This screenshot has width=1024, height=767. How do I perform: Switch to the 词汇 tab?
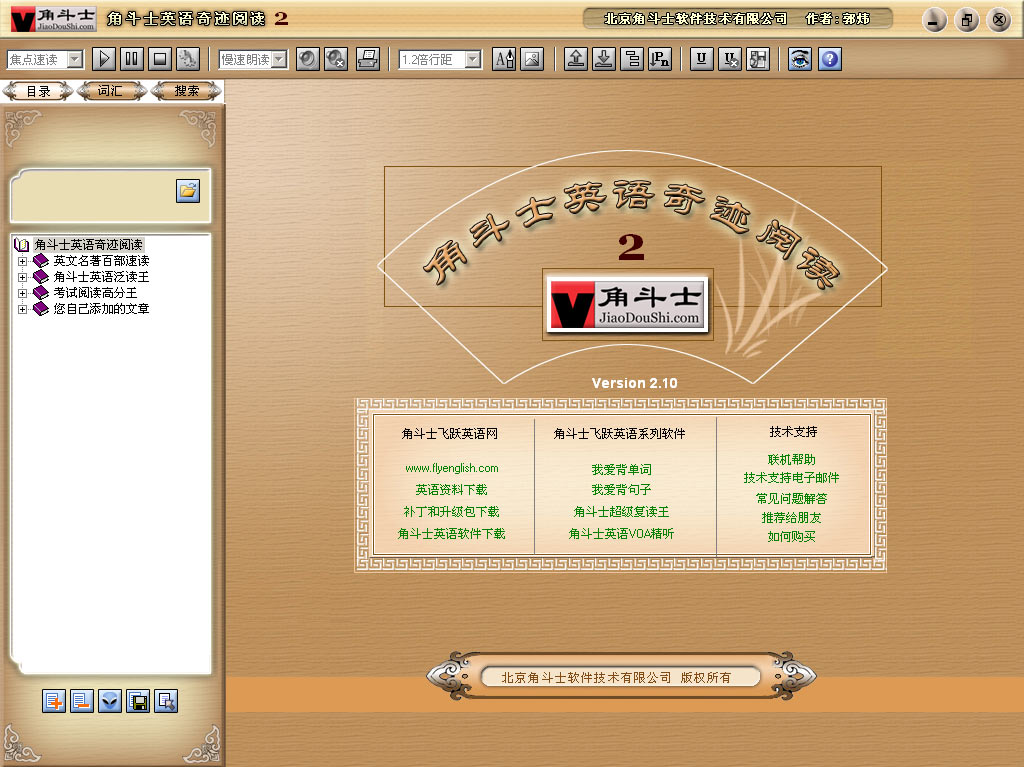coord(110,91)
